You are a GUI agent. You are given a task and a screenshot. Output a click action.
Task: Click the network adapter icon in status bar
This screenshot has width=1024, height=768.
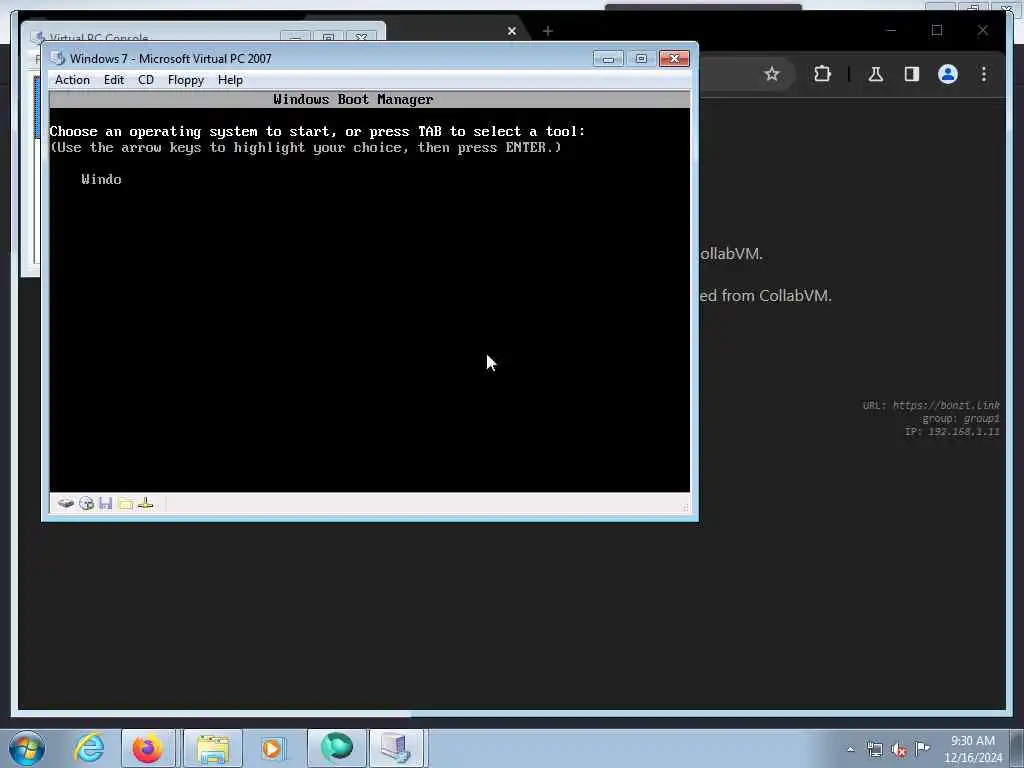coord(146,504)
